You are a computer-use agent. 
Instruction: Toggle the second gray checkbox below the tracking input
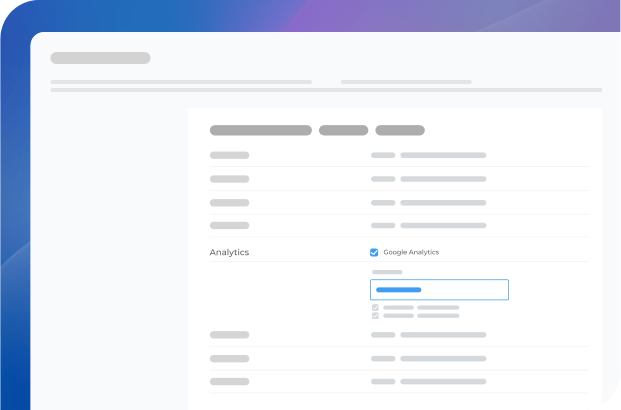(x=375, y=315)
